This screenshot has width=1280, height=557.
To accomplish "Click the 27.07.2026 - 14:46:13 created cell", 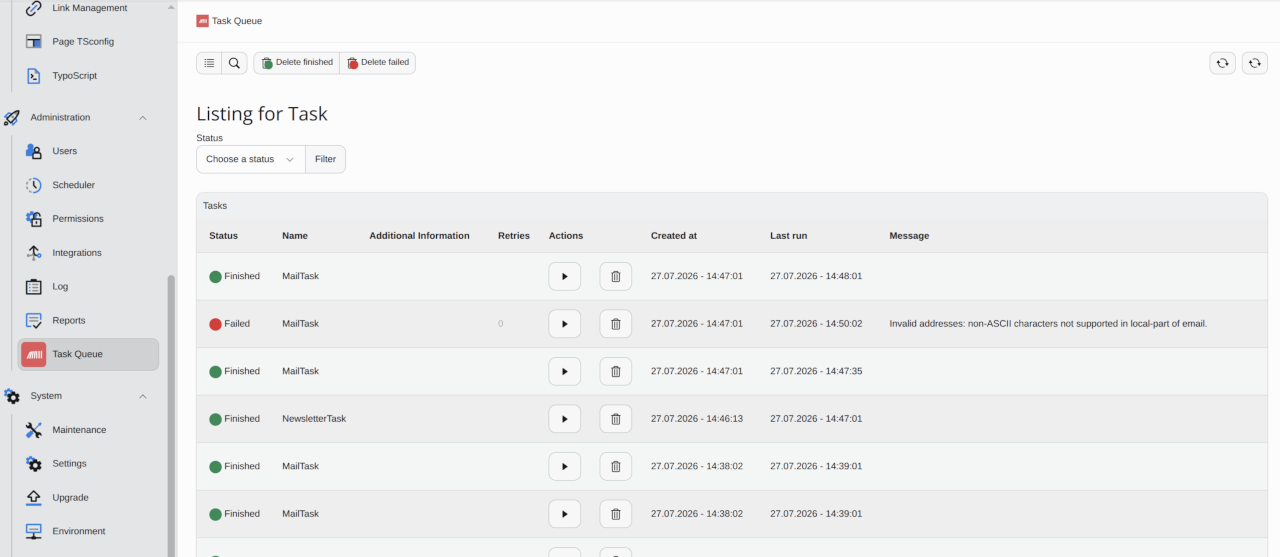I will point(697,419).
